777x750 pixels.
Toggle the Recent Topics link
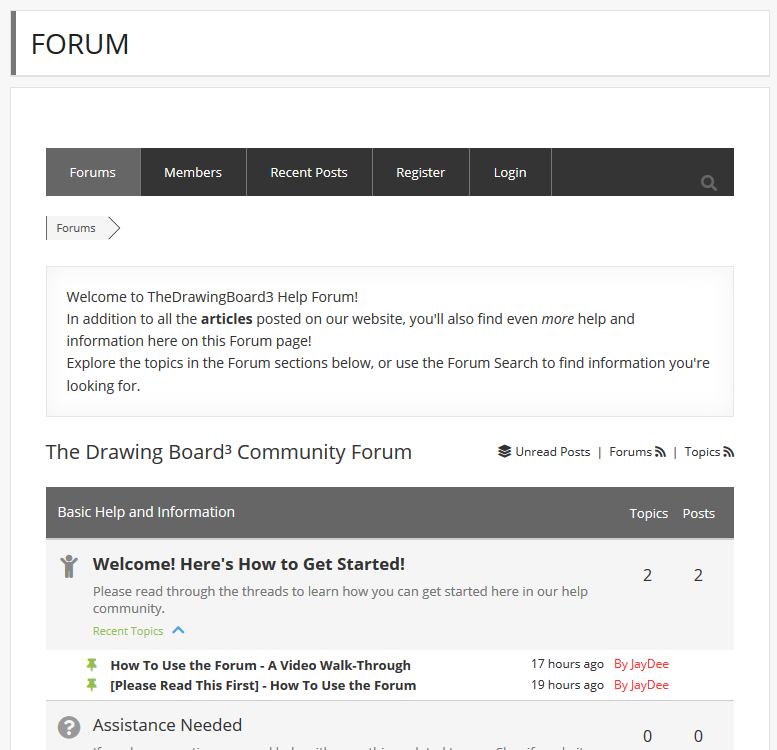coord(128,631)
